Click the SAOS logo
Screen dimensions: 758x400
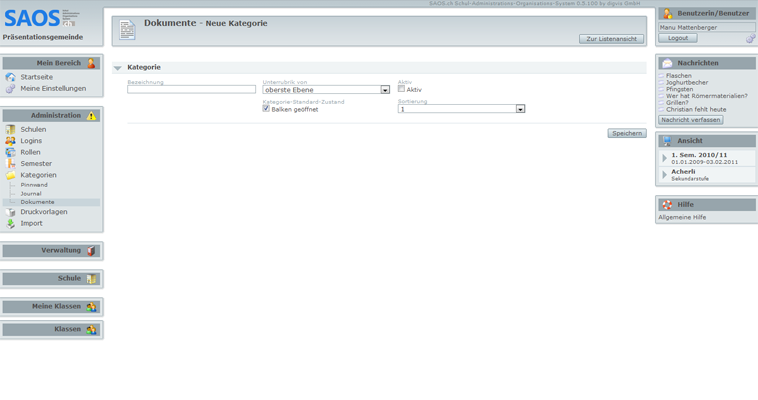pyautogui.click(x=42, y=18)
